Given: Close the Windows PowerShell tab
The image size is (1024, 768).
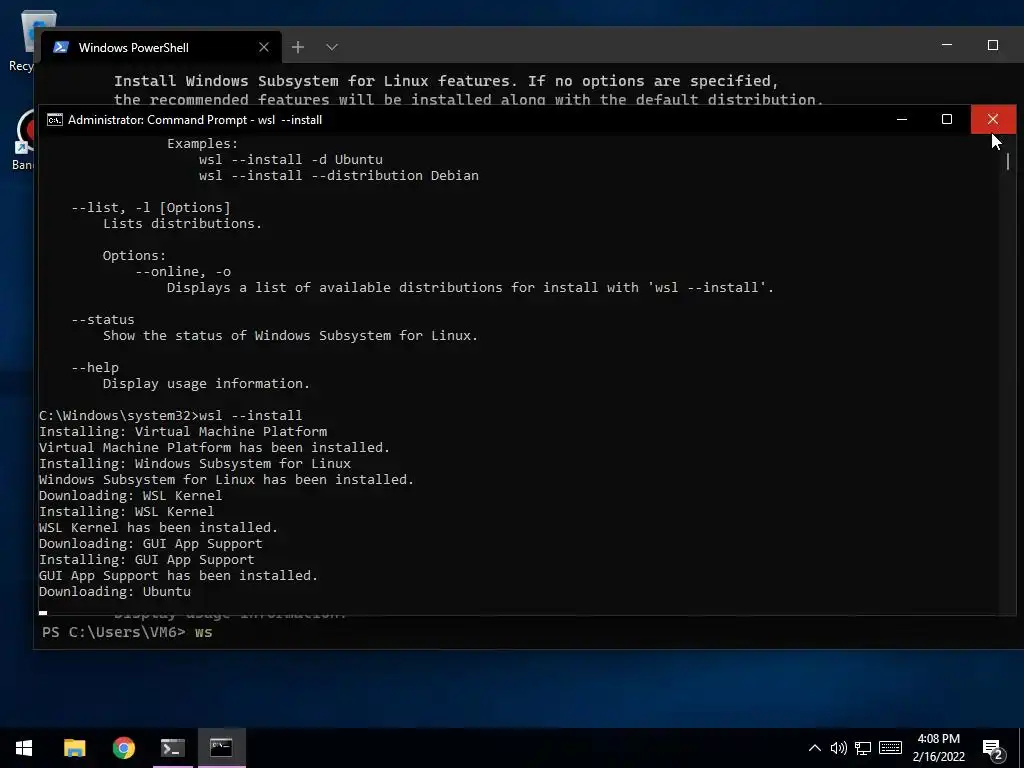Looking at the screenshot, I should click(264, 47).
